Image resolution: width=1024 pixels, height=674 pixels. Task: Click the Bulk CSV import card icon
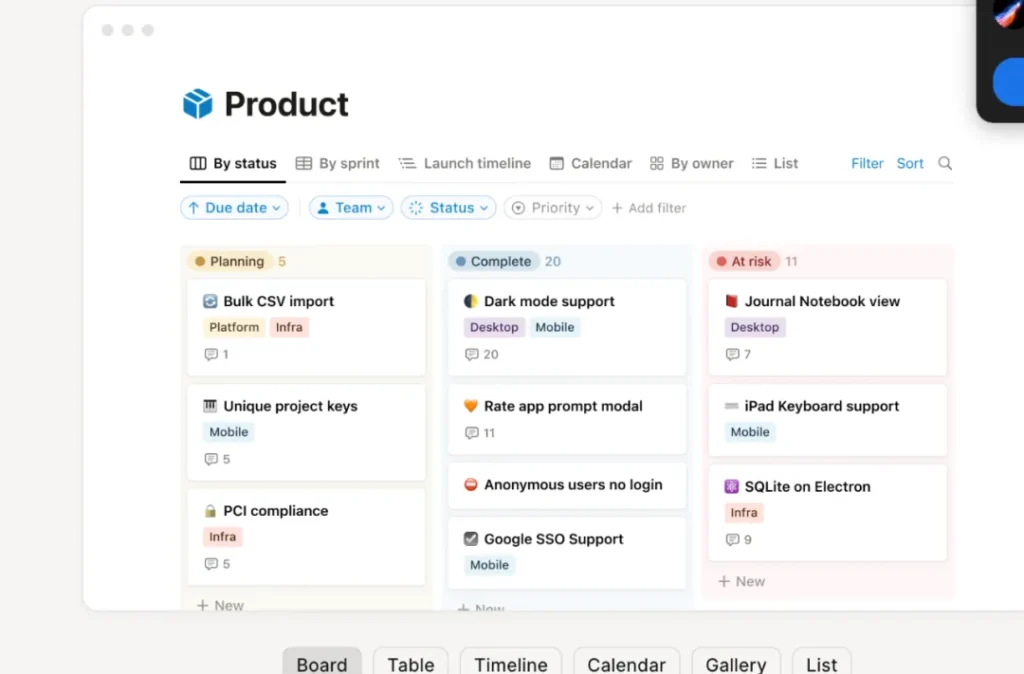click(210, 301)
